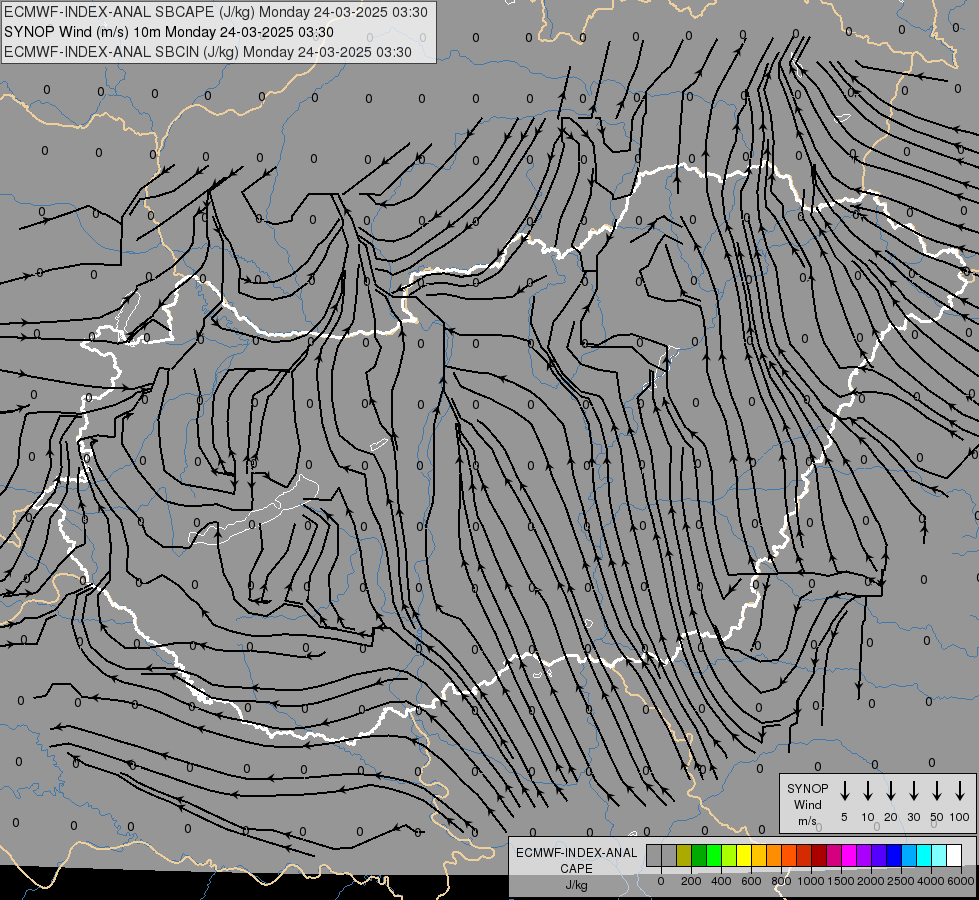Image resolution: width=979 pixels, height=900 pixels.
Task: Select the white CAPE legend swatch
Action: (955, 855)
